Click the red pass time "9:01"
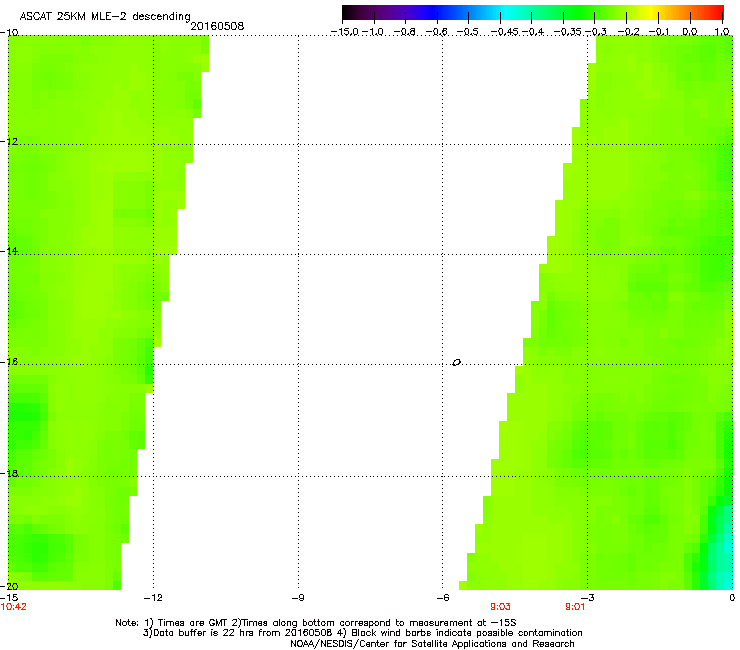The height and width of the screenshot is (650, 740). point(575,607)
